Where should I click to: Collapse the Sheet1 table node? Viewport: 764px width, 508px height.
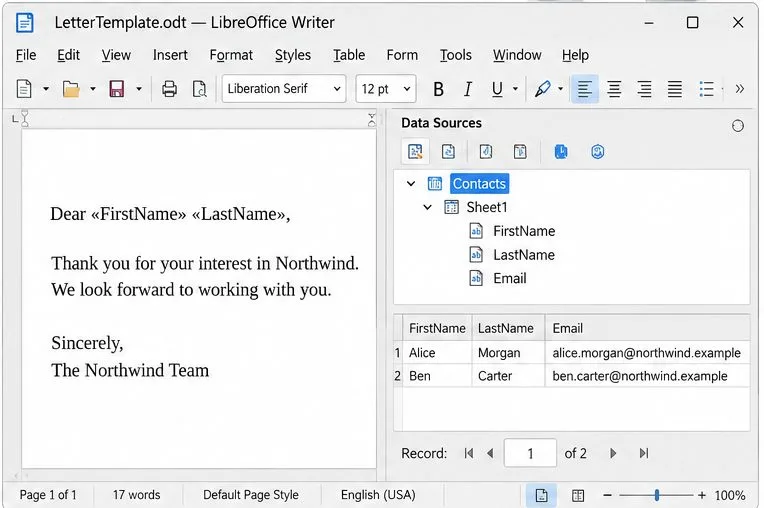427,207
